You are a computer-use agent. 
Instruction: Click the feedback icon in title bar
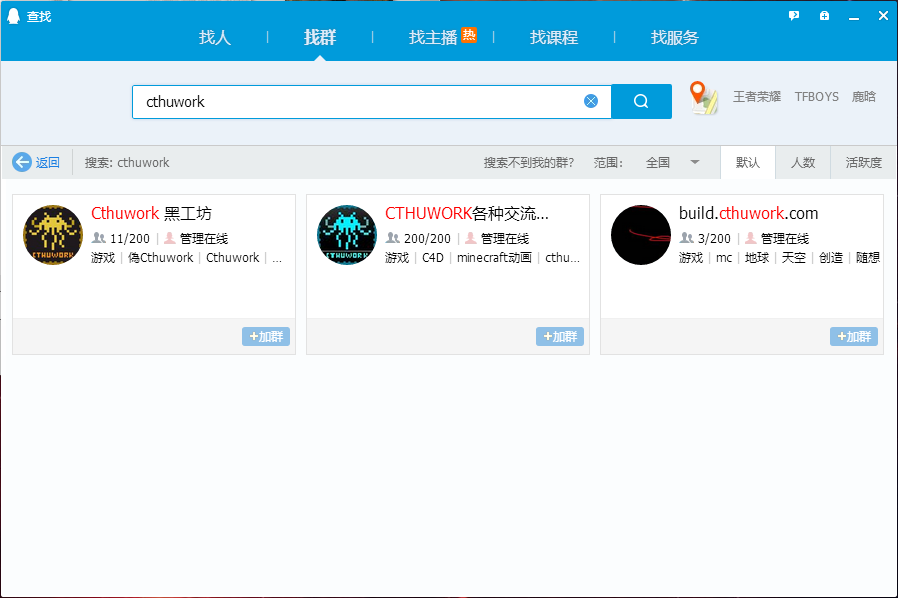(x=794, y=16)
